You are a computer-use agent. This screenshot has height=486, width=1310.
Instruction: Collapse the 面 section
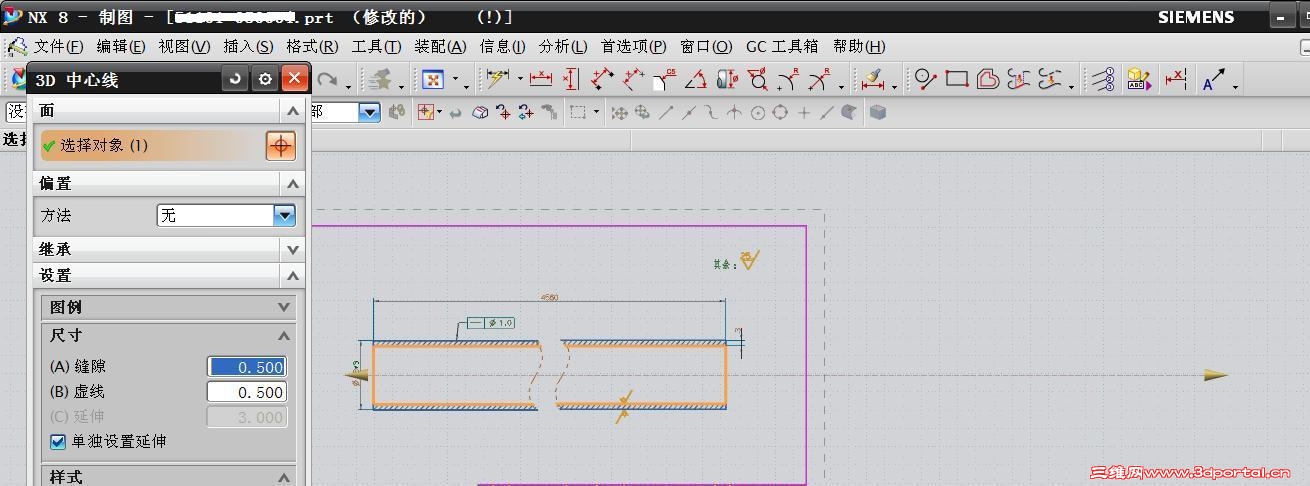coord(292,111)
